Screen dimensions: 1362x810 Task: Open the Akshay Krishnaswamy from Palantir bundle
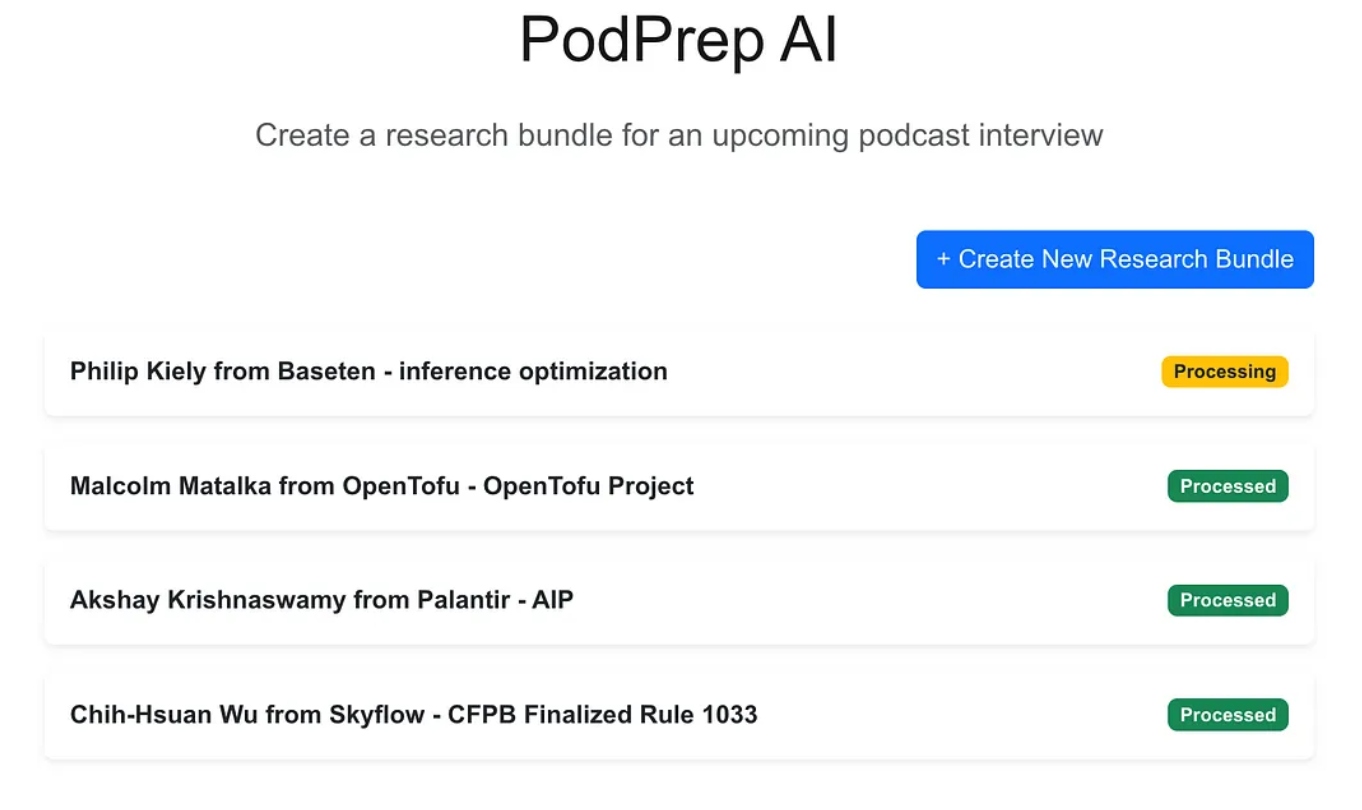(x=679, y=600)
